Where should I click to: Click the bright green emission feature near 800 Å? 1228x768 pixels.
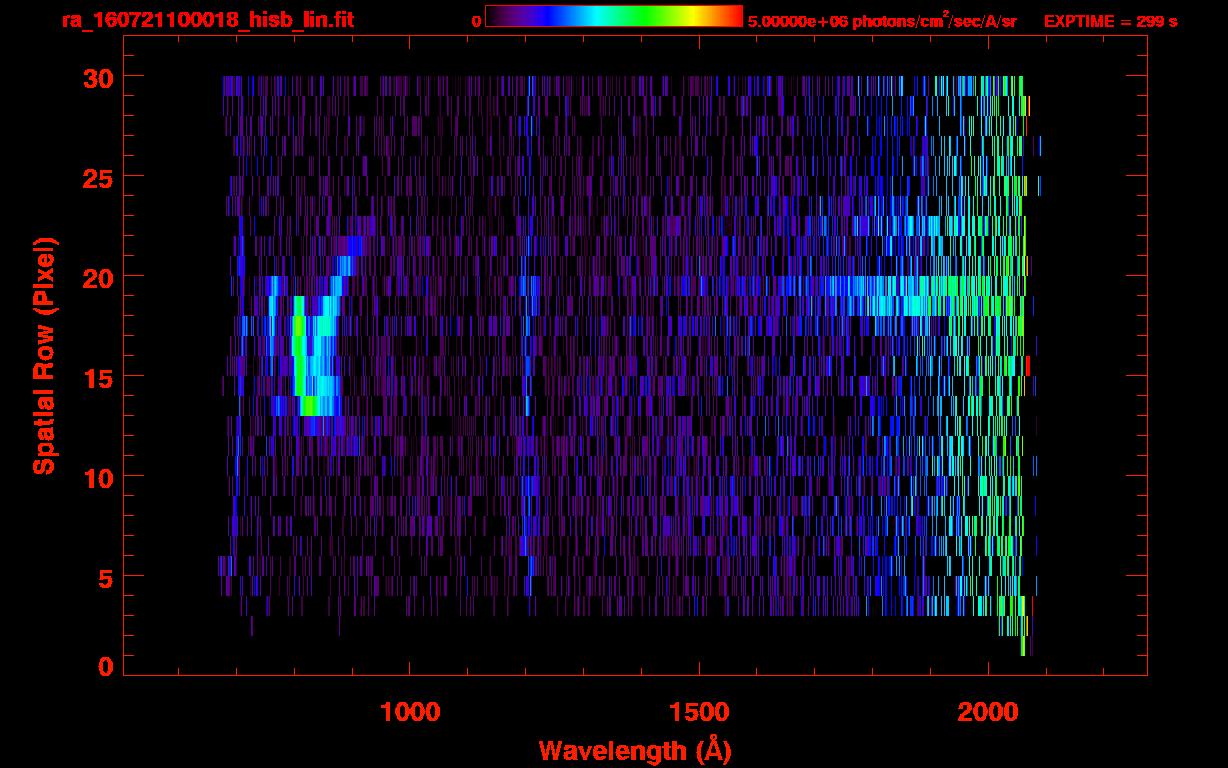[300, 360]
